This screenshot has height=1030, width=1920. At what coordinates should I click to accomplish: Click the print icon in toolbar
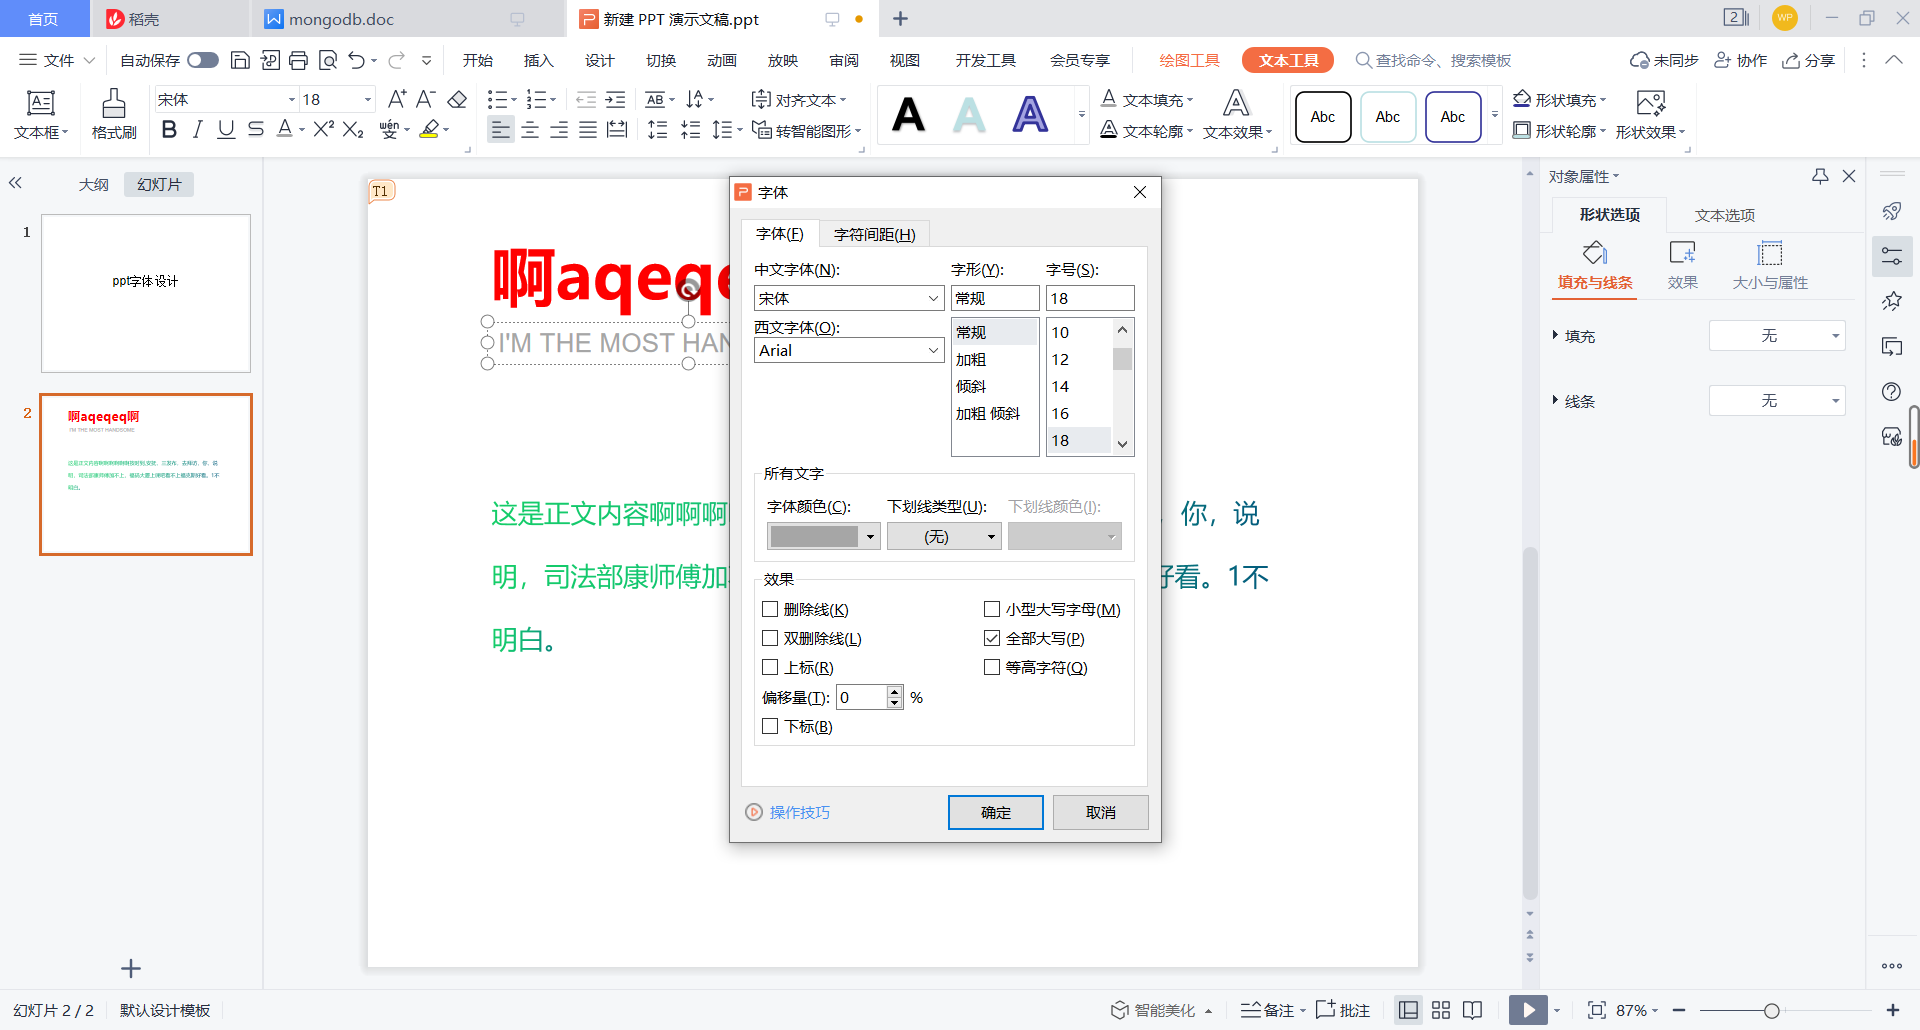pos(298,60)
